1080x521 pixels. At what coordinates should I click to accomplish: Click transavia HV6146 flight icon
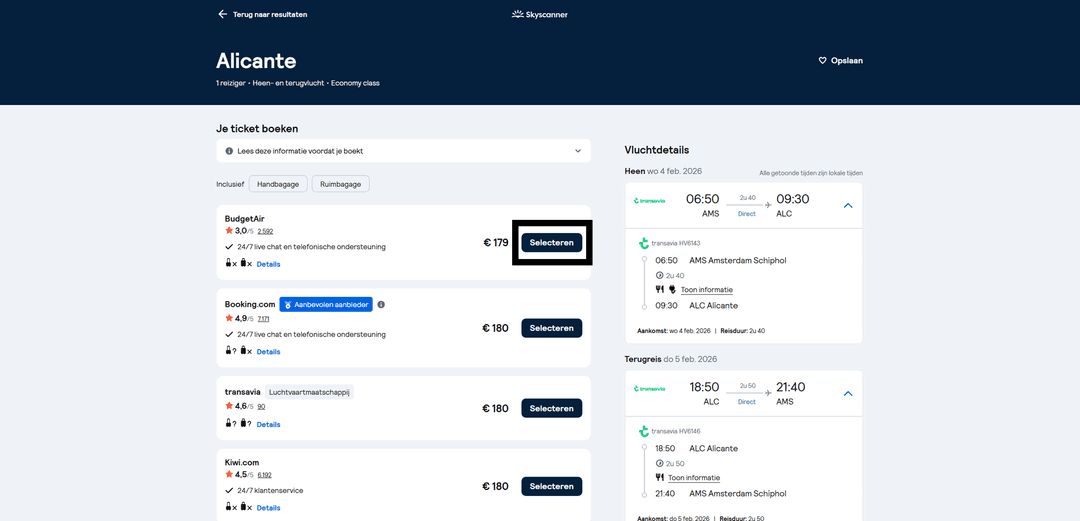(644, 431)
